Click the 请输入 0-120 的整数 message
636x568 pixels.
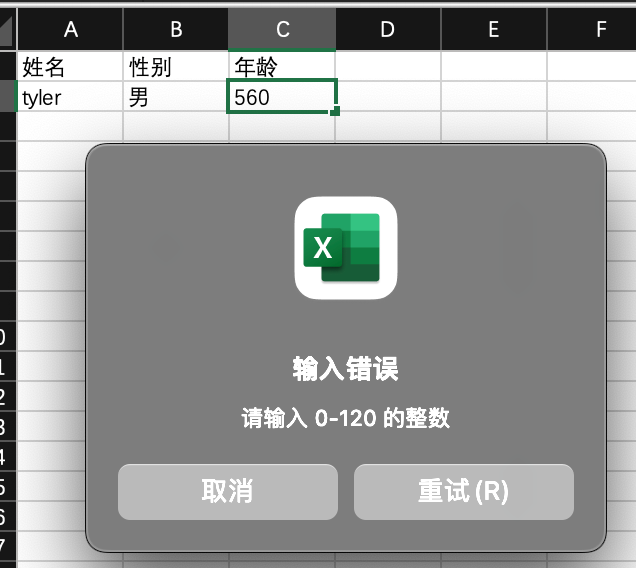(345, 418)
